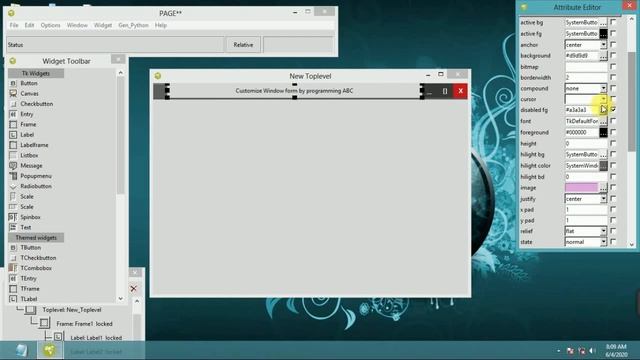
Task: Choose the Text widget icon
Action: point(13,227)
